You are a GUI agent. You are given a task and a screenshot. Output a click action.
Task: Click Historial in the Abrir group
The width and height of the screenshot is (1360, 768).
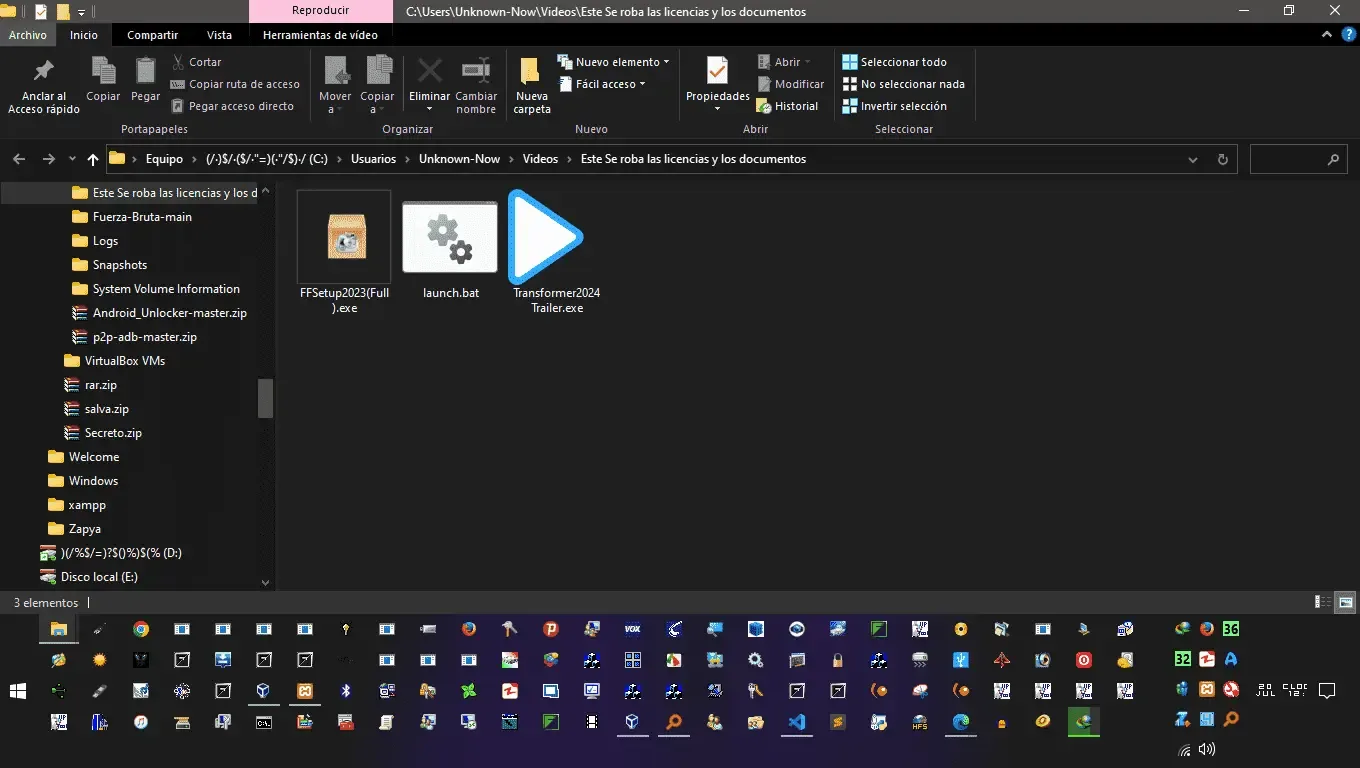tap(788, 106)
